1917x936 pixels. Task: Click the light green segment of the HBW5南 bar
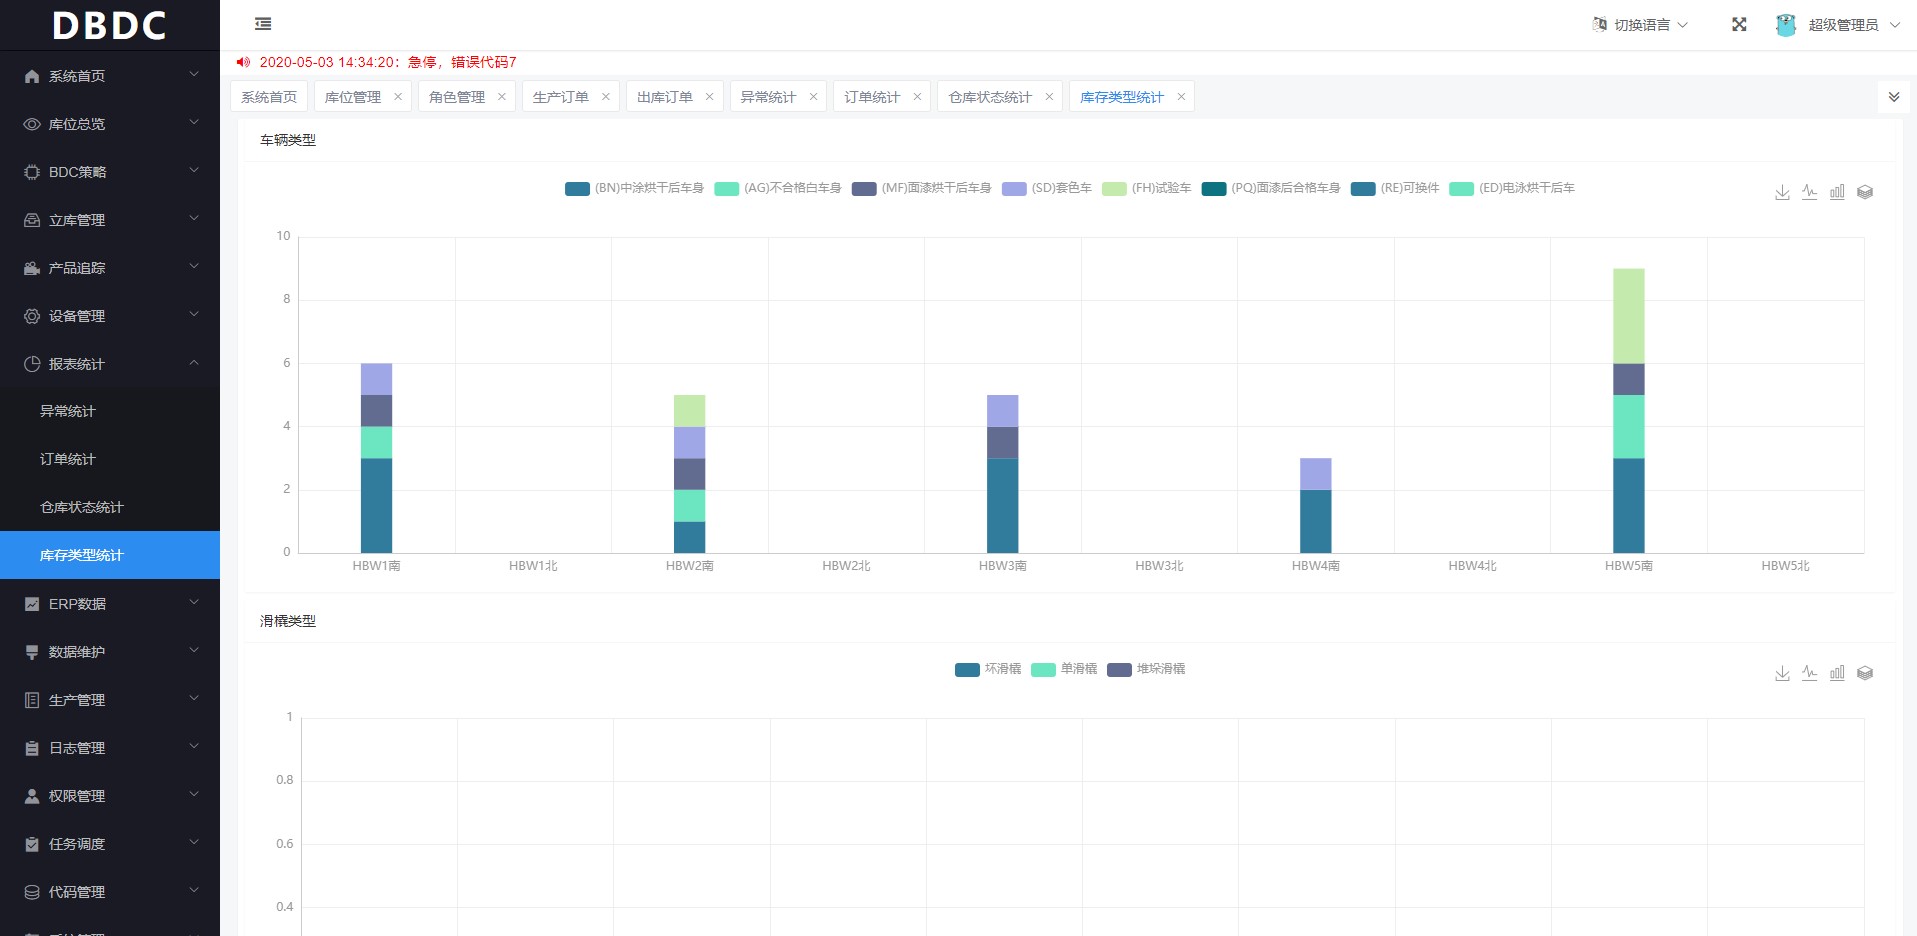pos(1628,315)
